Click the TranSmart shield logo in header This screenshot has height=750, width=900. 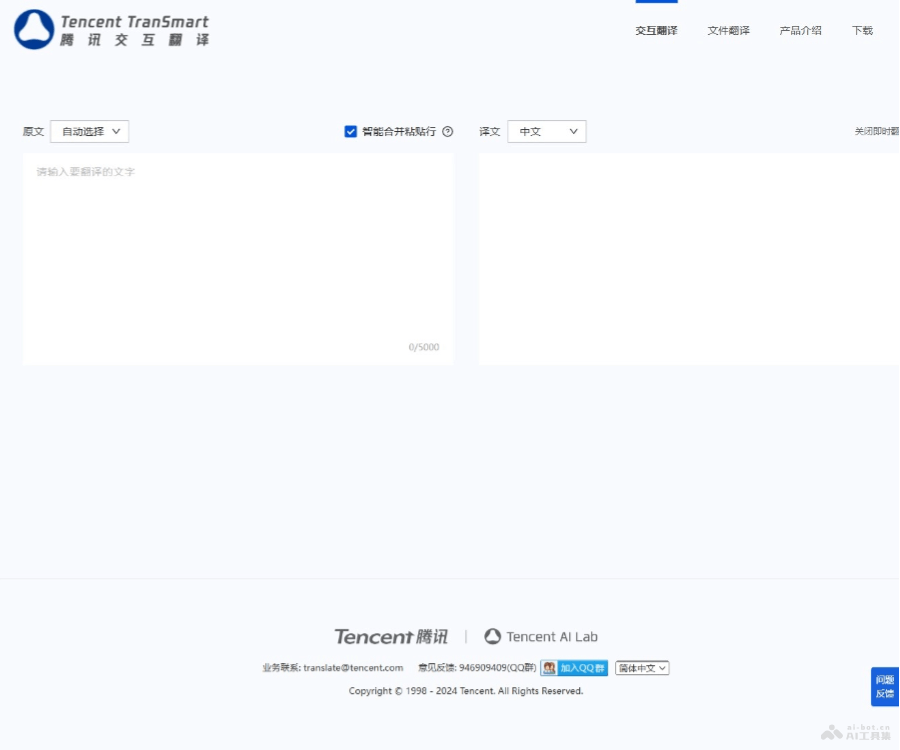click(32, 29)
